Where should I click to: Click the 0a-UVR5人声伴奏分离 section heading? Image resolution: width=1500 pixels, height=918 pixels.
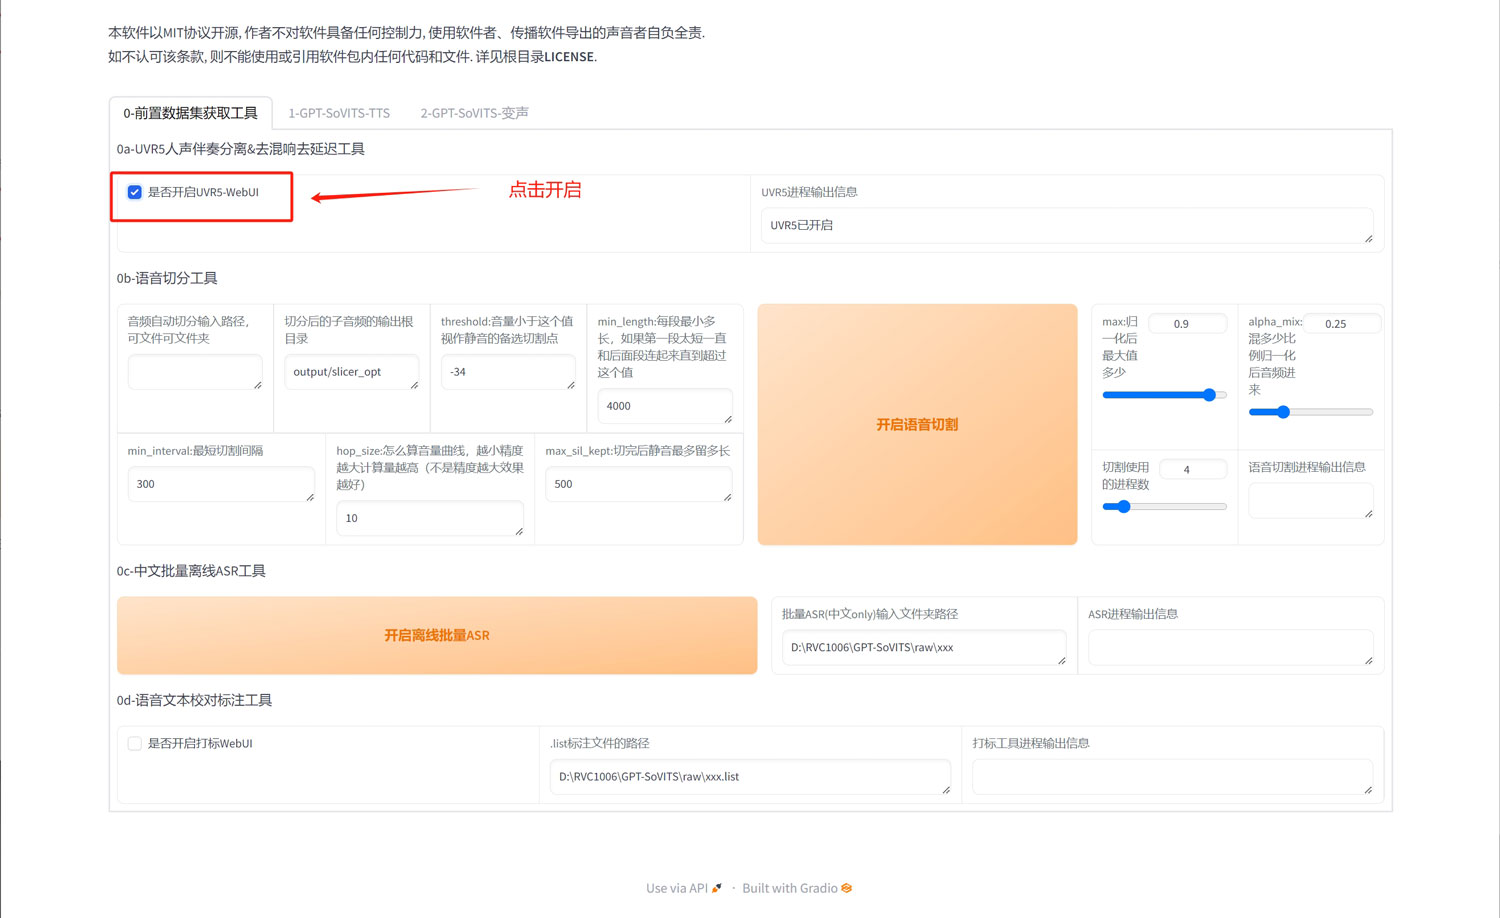click(x=240, y=149)
